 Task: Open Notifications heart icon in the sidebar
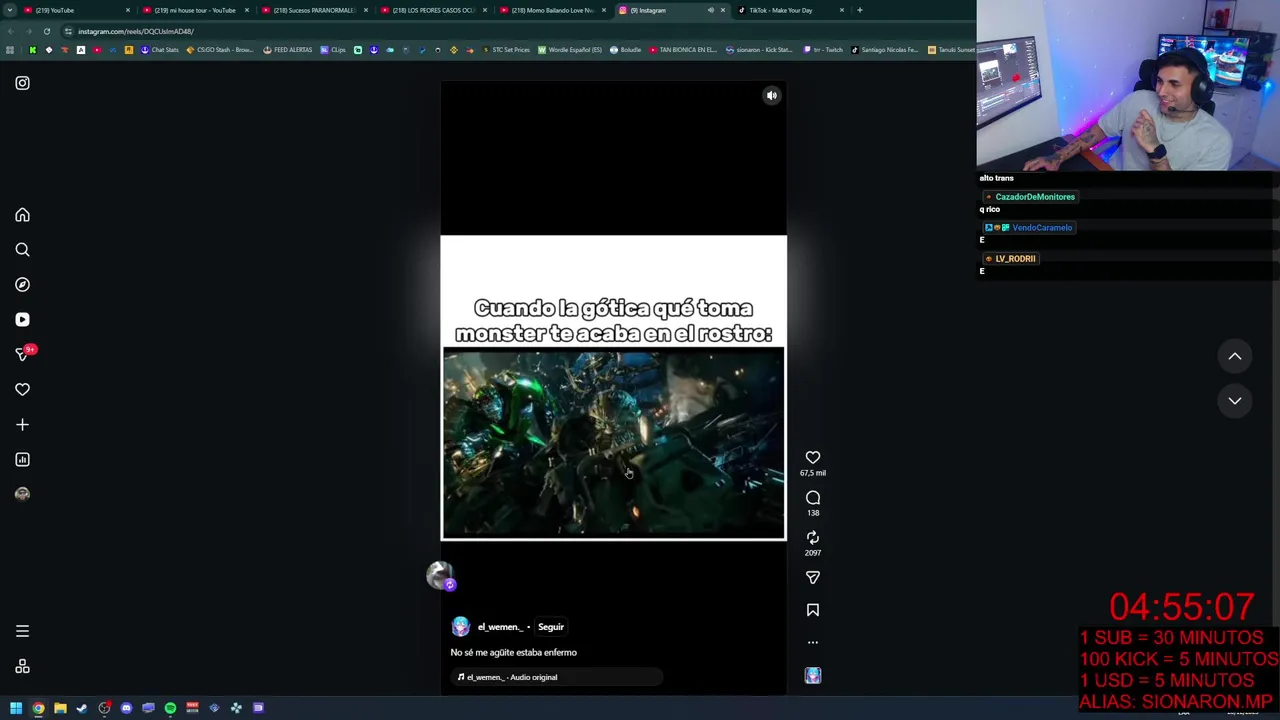[x=22, y=390]
